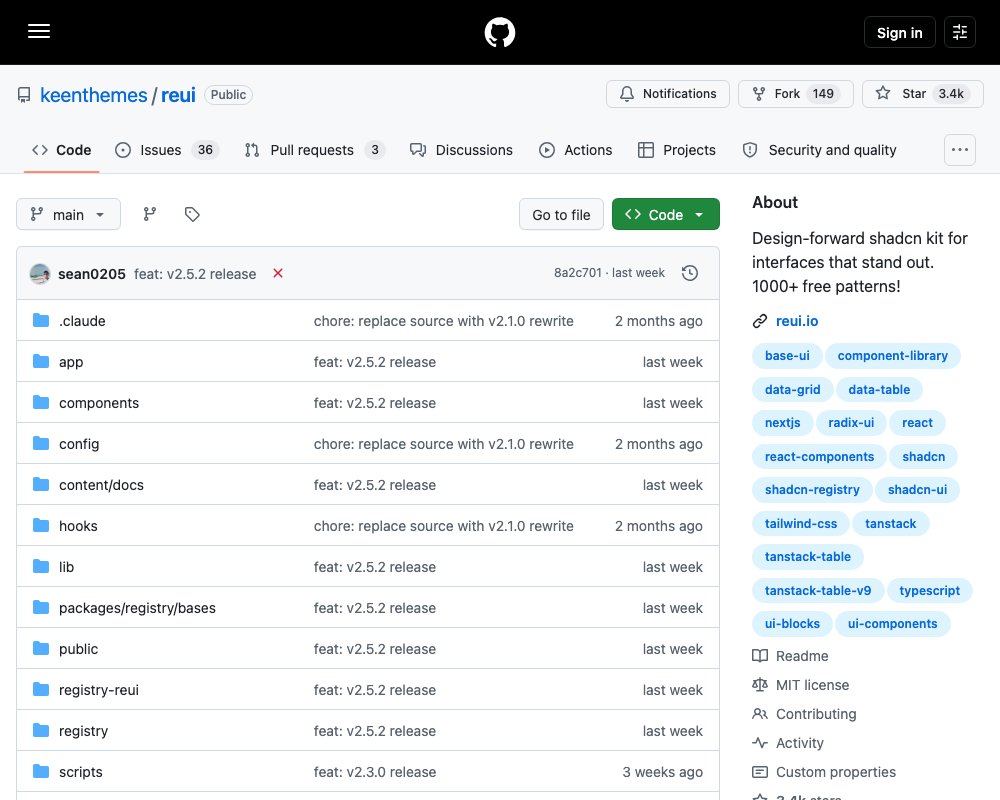The height and width of the screenshot is (800, 1000).
Task: Click the Notifications button
Action: [x=668, y=94]
